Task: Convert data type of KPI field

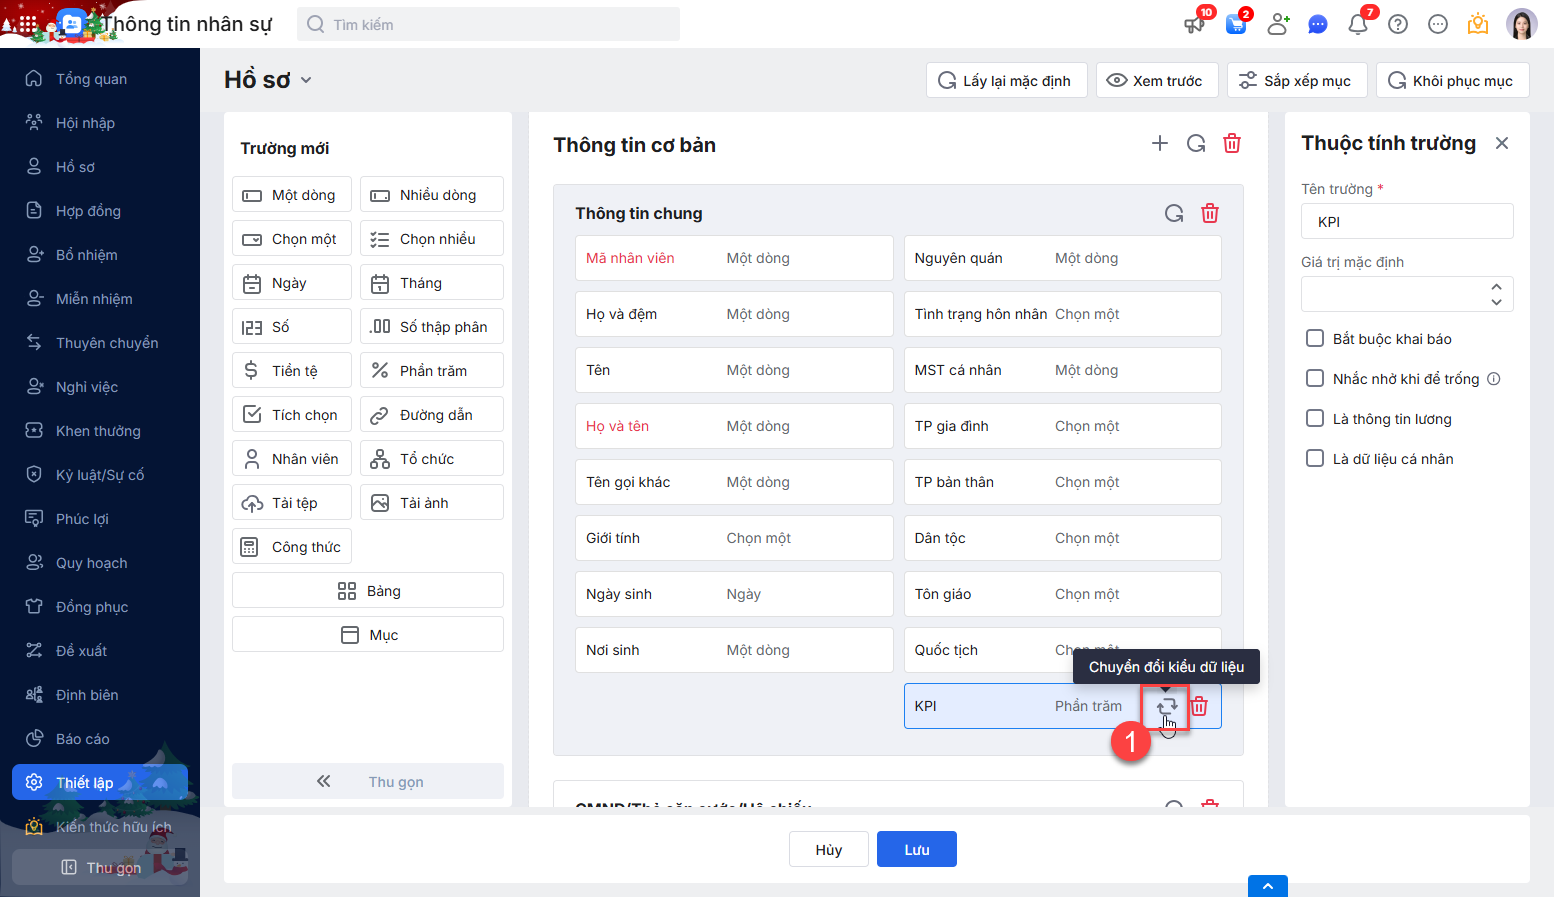Action: [1167, 706]
